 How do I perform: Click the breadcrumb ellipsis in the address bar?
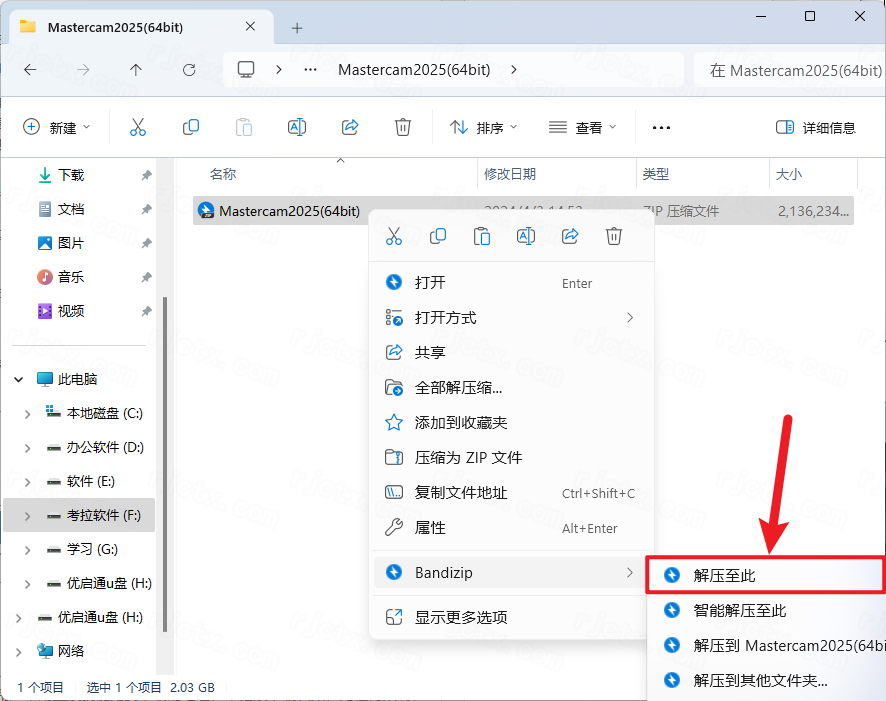click(x=310, y=69)
